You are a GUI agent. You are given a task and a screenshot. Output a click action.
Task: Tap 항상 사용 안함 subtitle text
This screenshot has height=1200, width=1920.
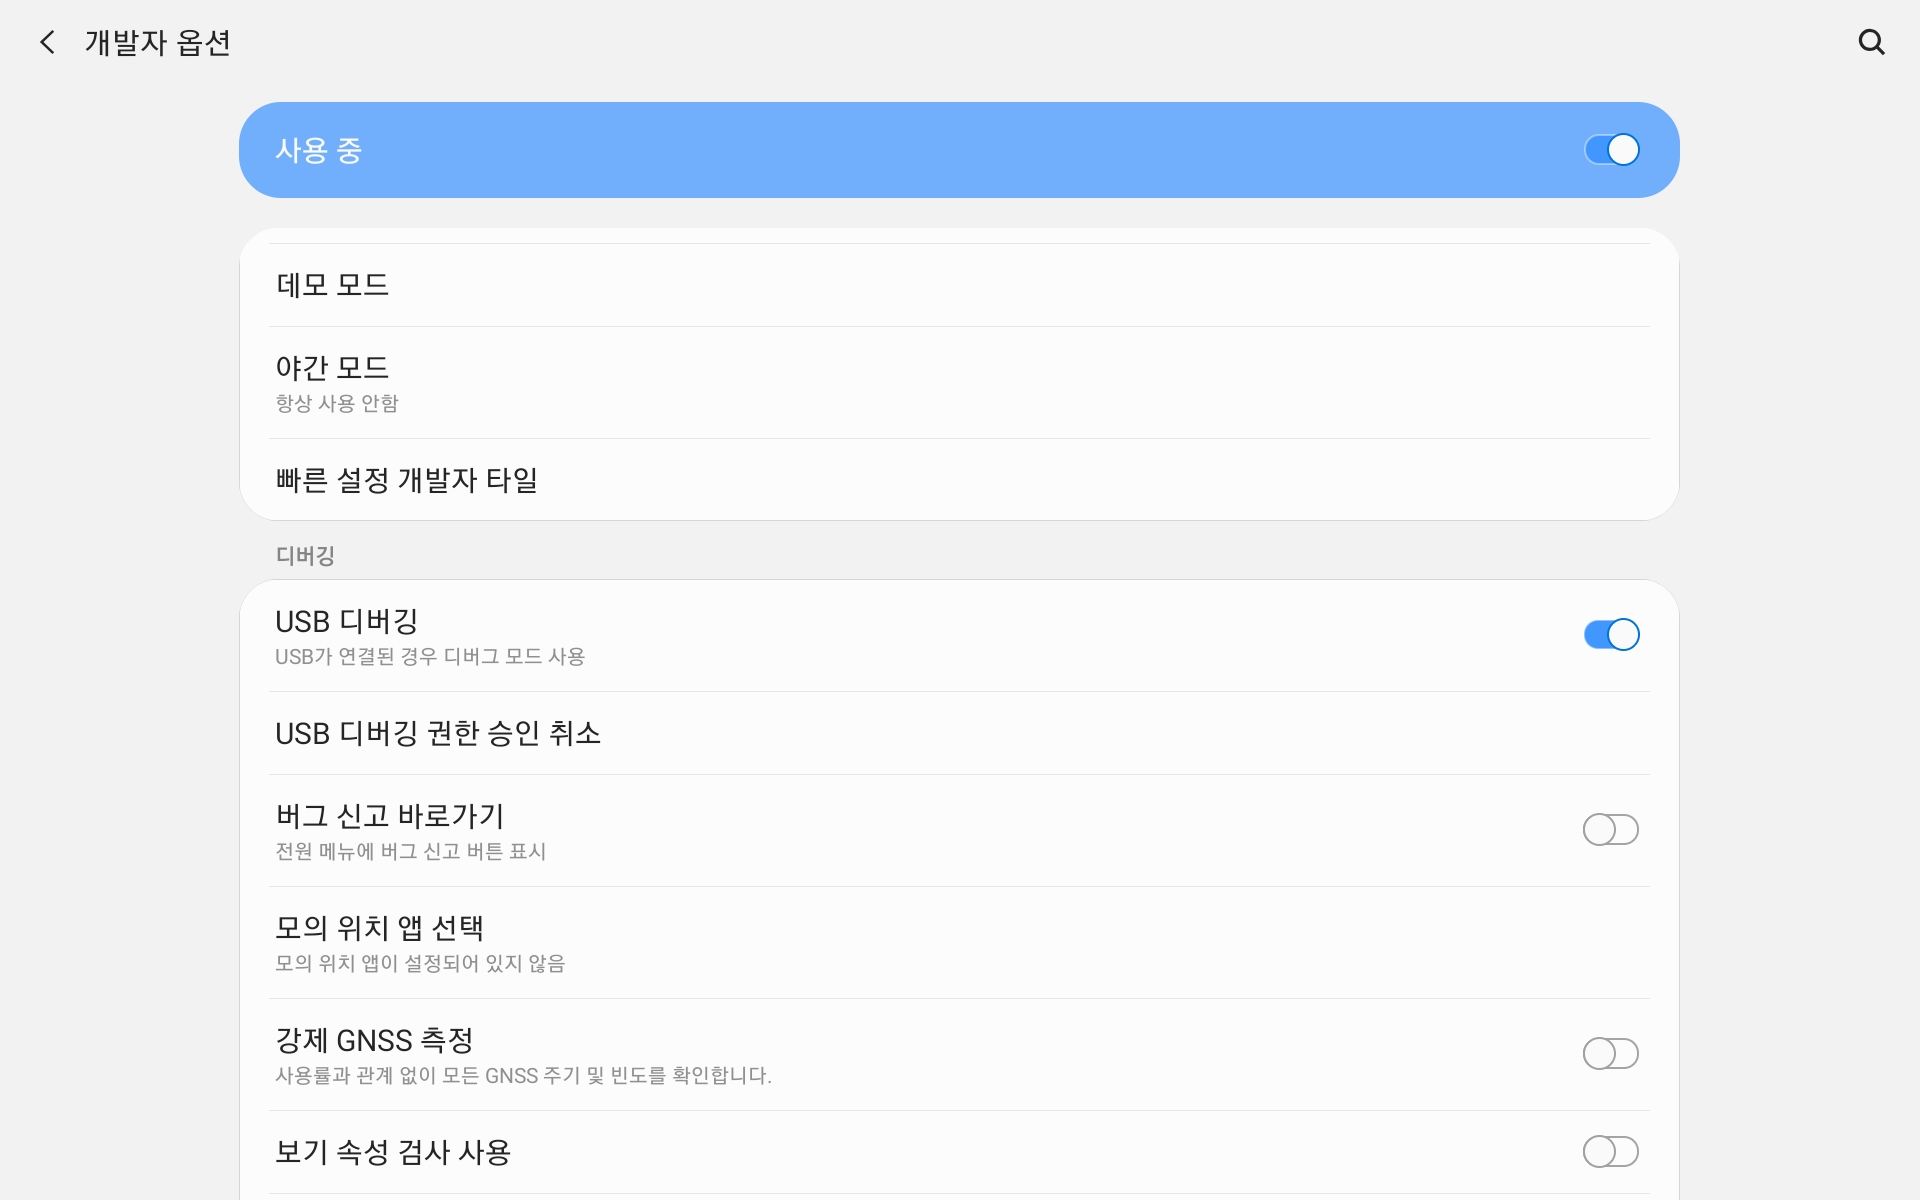point(337,403)
